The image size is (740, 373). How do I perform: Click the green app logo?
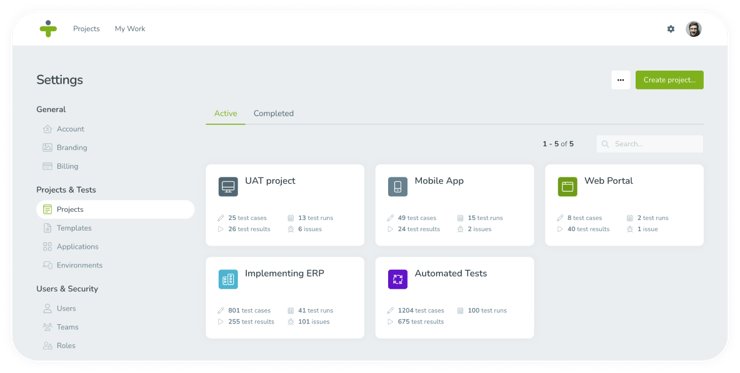[48, 28]
